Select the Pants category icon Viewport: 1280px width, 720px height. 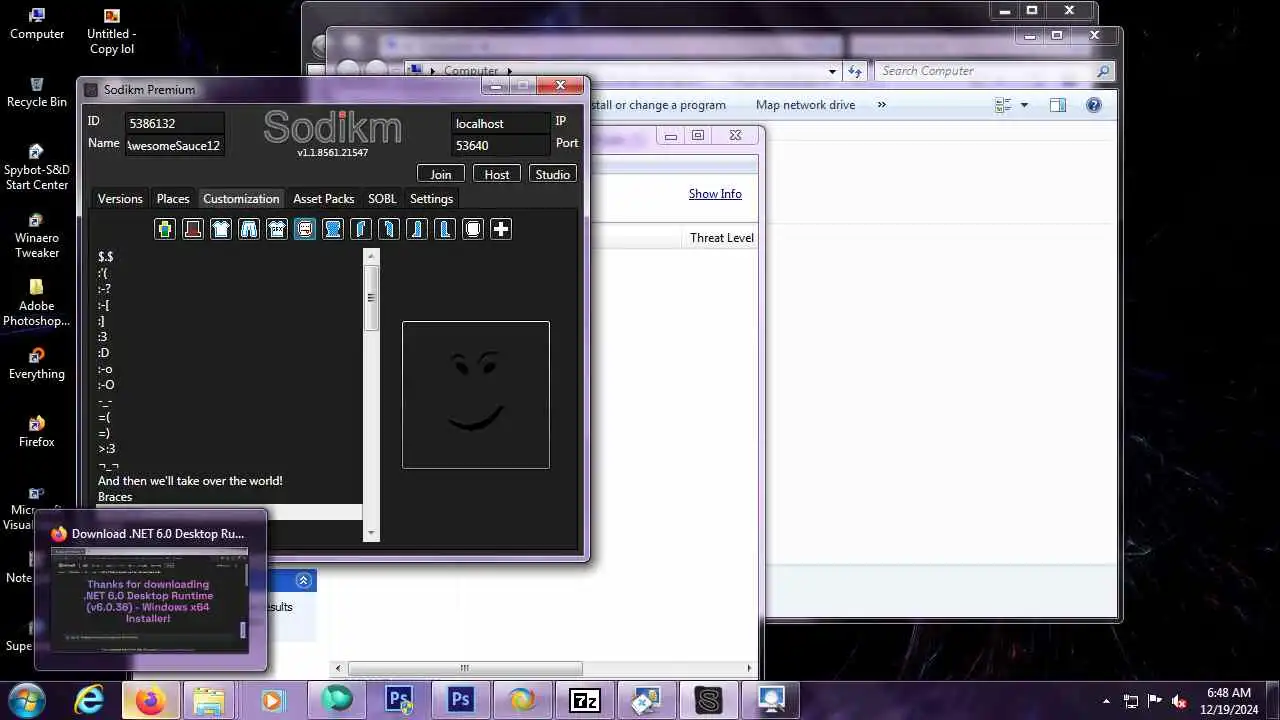coord(249,229)
